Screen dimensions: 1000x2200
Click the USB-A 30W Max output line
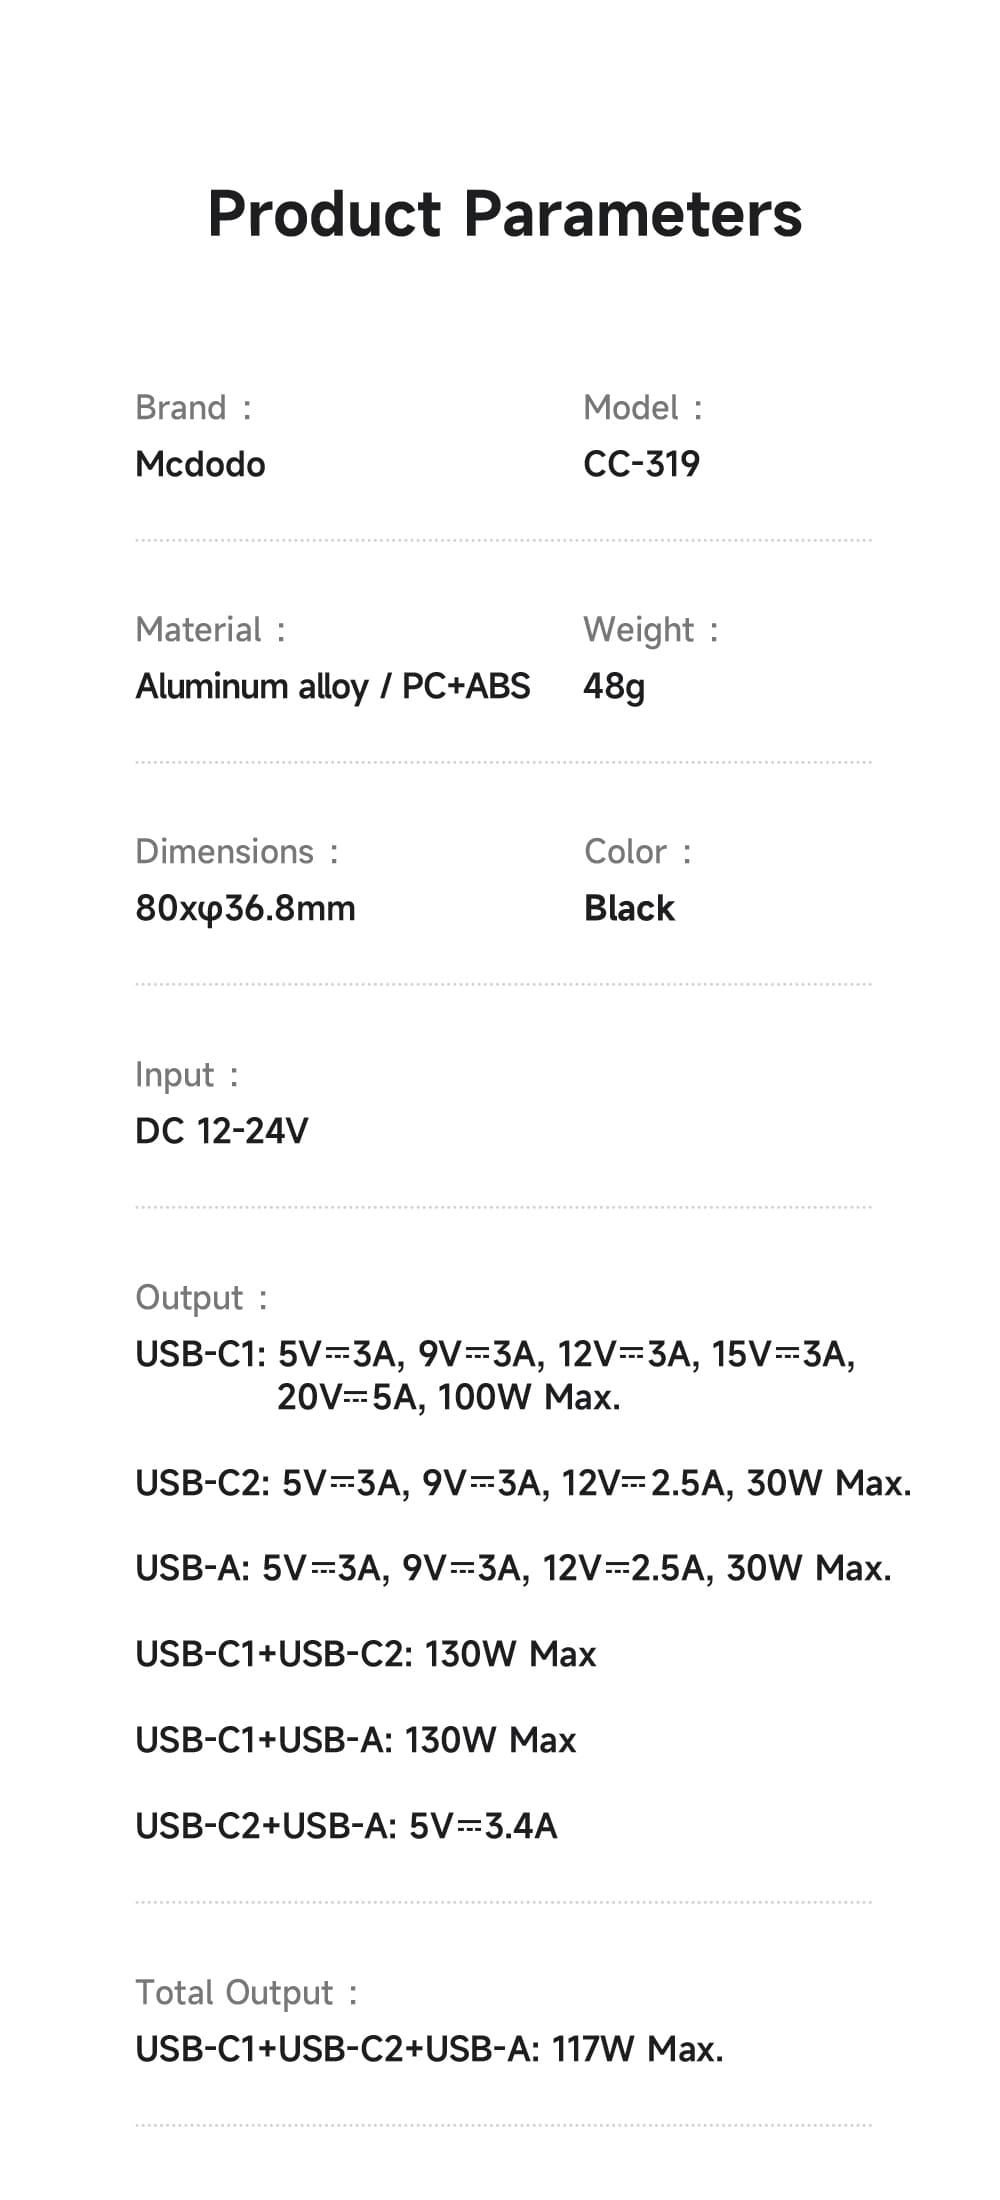(513, 1568)
